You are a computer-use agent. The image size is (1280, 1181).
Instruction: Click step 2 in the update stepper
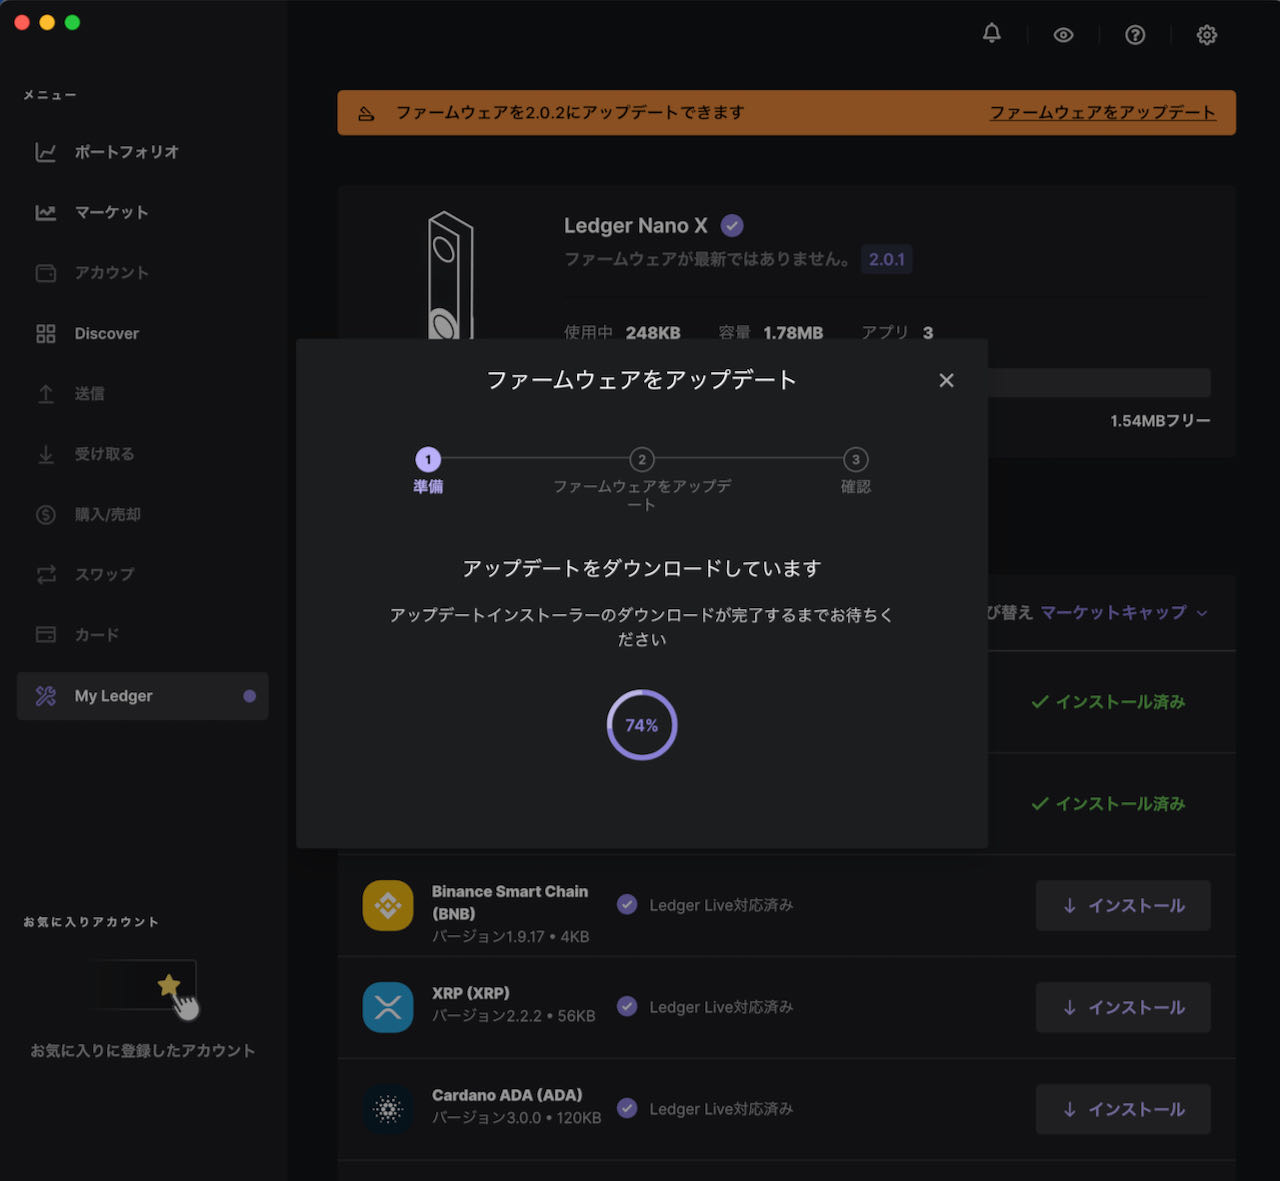pos(642,460)
